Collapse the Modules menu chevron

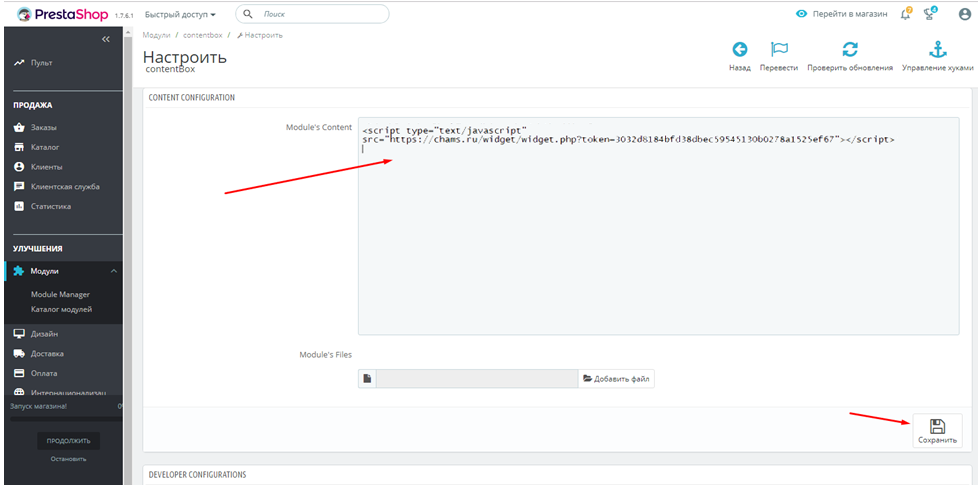click(114, 271)
